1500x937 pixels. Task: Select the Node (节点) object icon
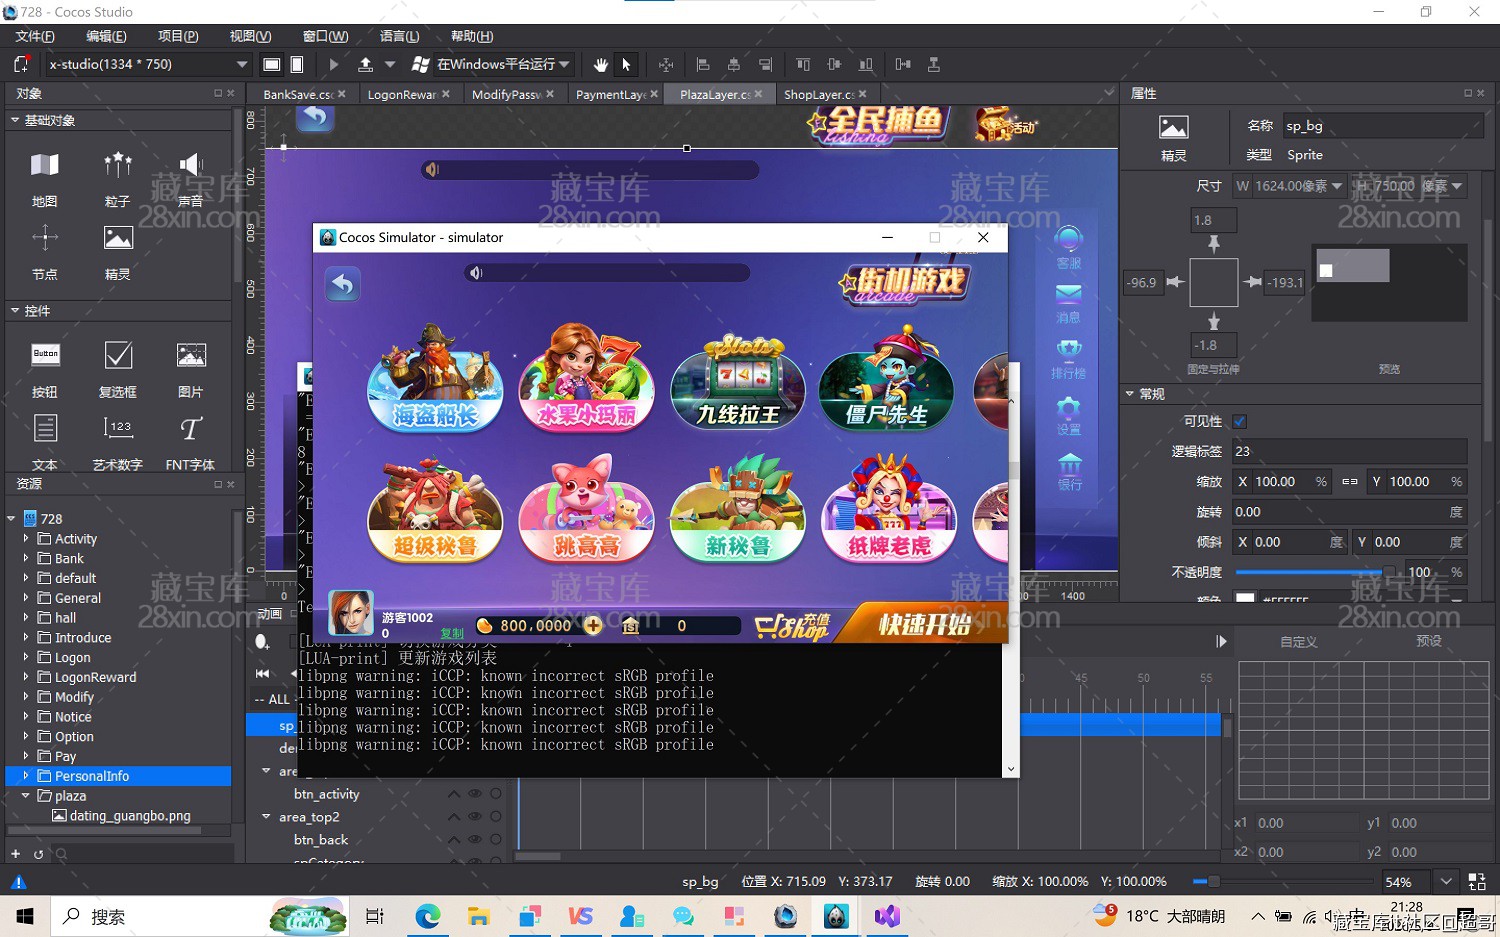click(45, 238)
